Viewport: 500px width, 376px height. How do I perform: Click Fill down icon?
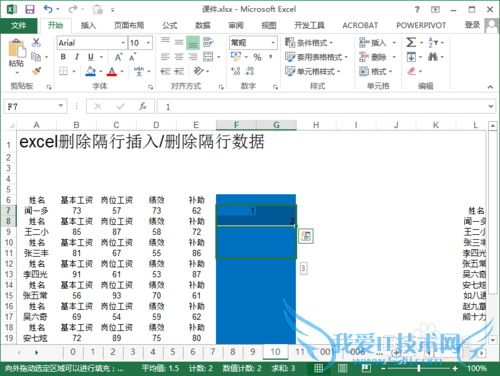411,57
